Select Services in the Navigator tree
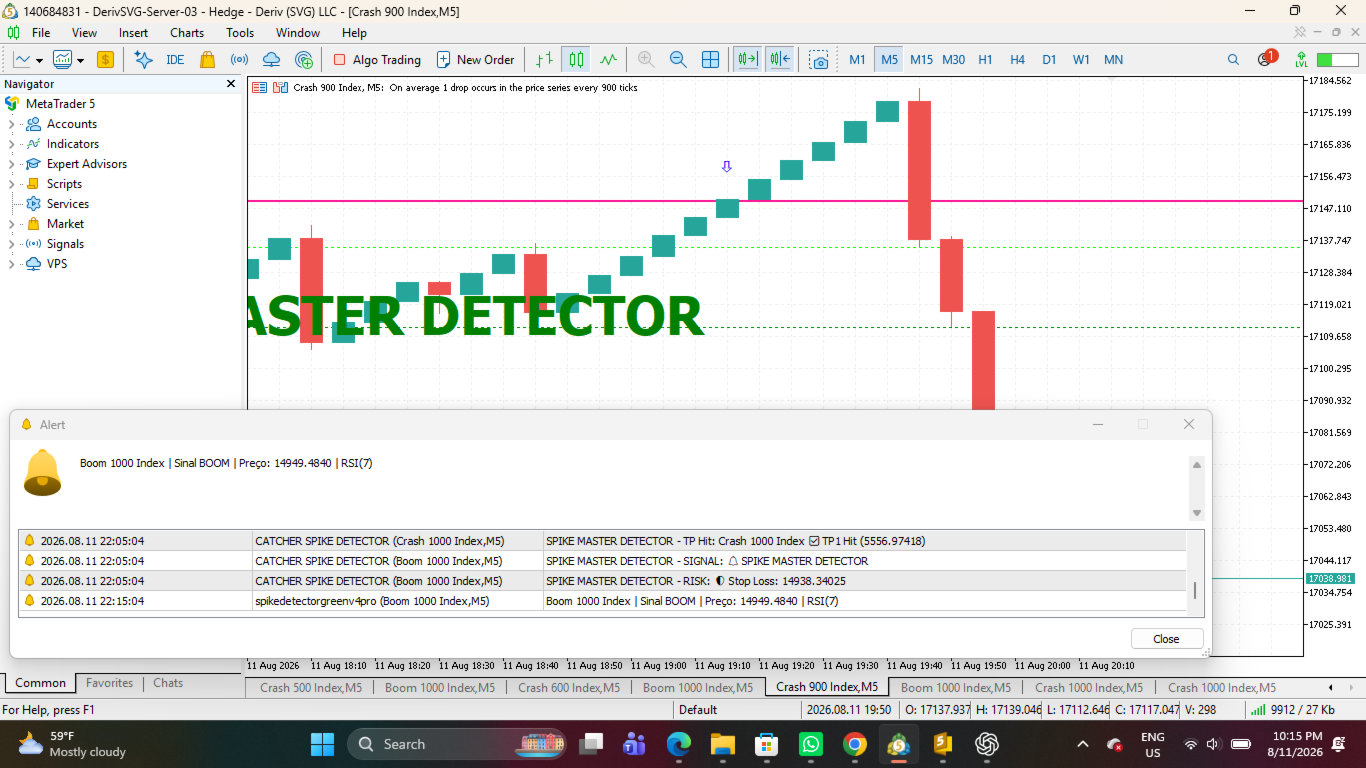The image size is (1366, 768). [x=67, y=204]
